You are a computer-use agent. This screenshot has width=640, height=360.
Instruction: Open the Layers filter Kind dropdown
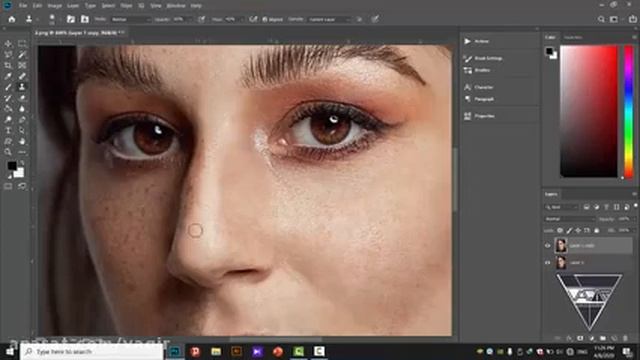562,207
